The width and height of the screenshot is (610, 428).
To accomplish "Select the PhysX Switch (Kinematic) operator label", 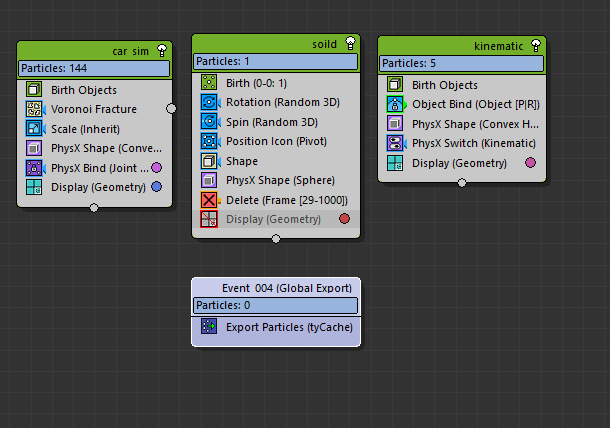I will click(x=474, y=144).
